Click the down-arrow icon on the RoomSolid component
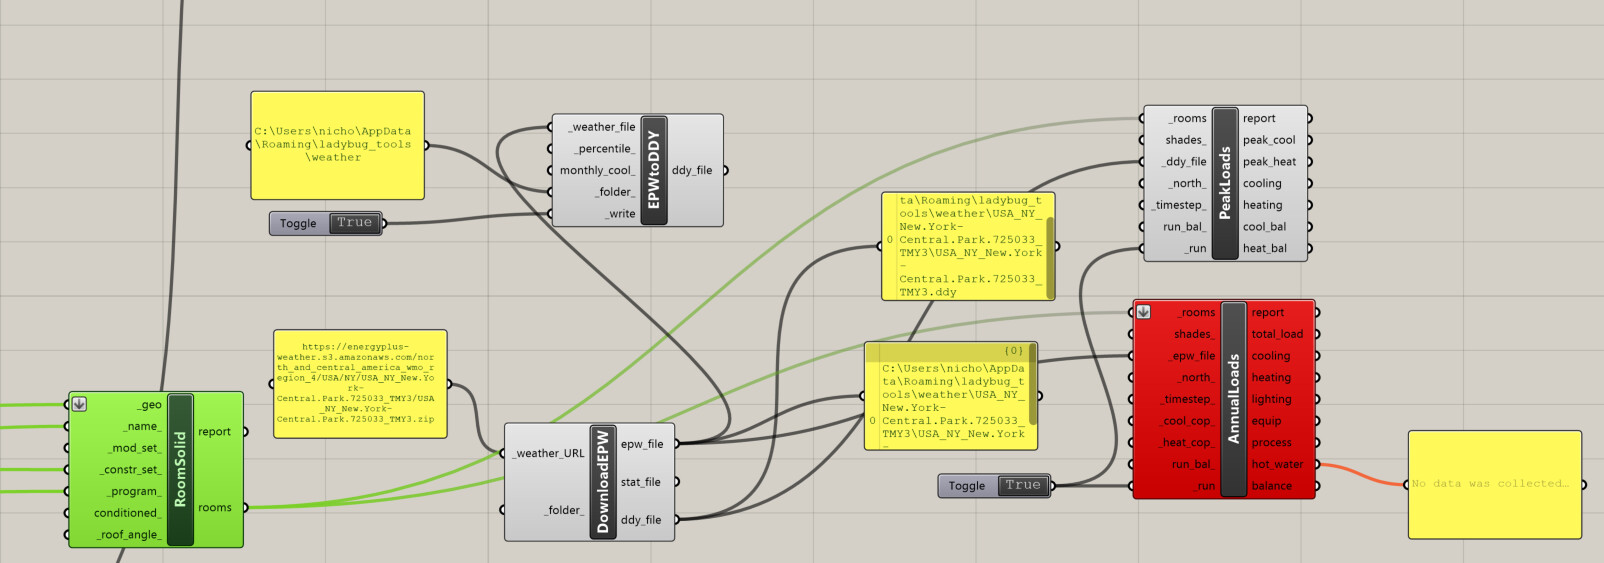Image resolution: width=1604 pixels, height=563 pixels. (79, 404)
